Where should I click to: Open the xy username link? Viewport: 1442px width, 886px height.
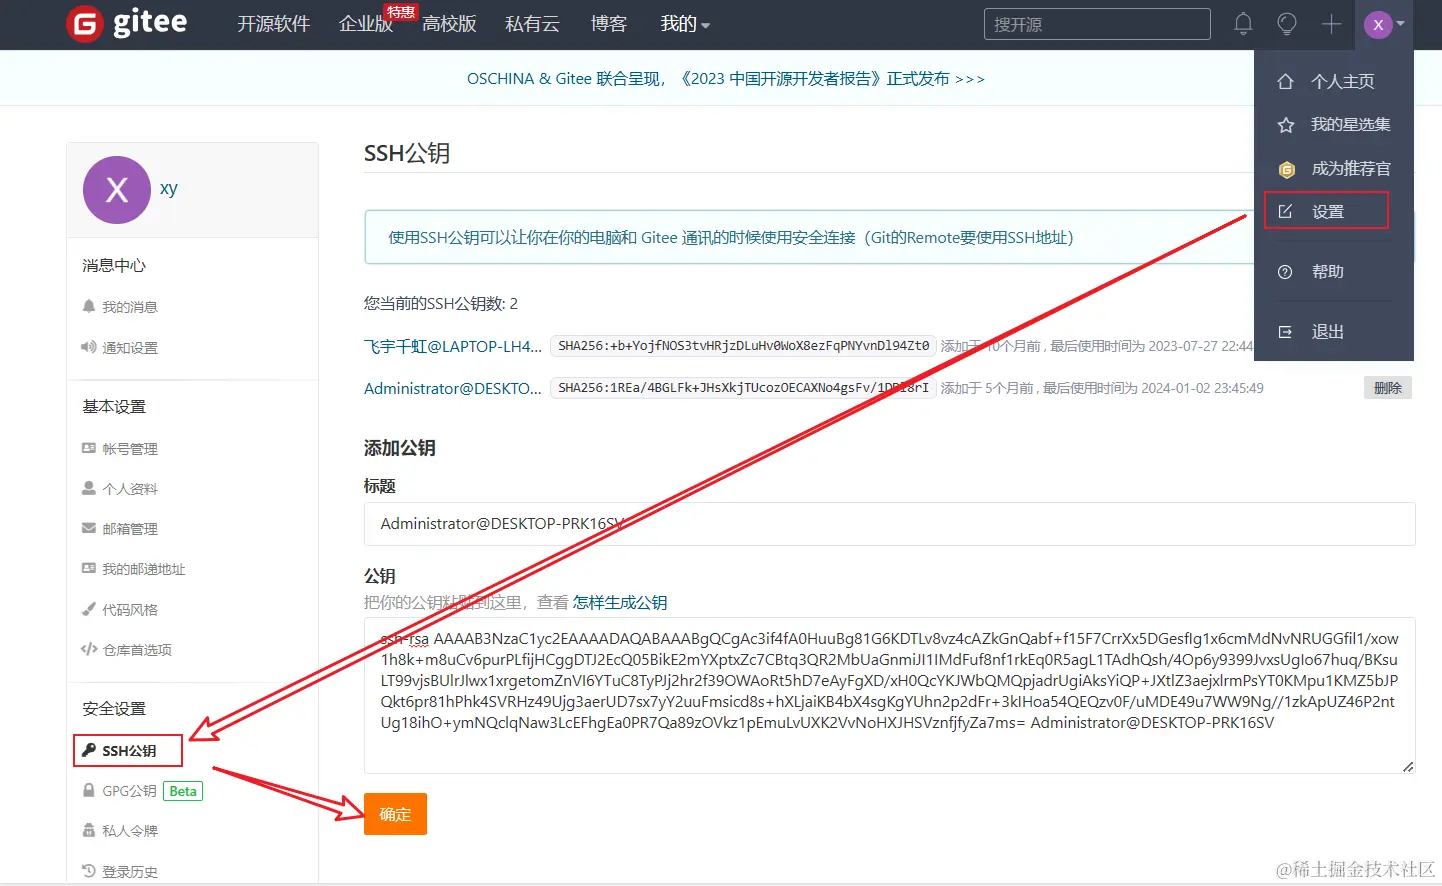169,188
